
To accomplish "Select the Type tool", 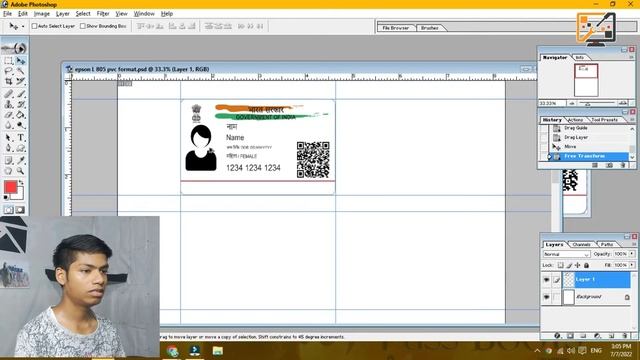I will pos(21,138).
